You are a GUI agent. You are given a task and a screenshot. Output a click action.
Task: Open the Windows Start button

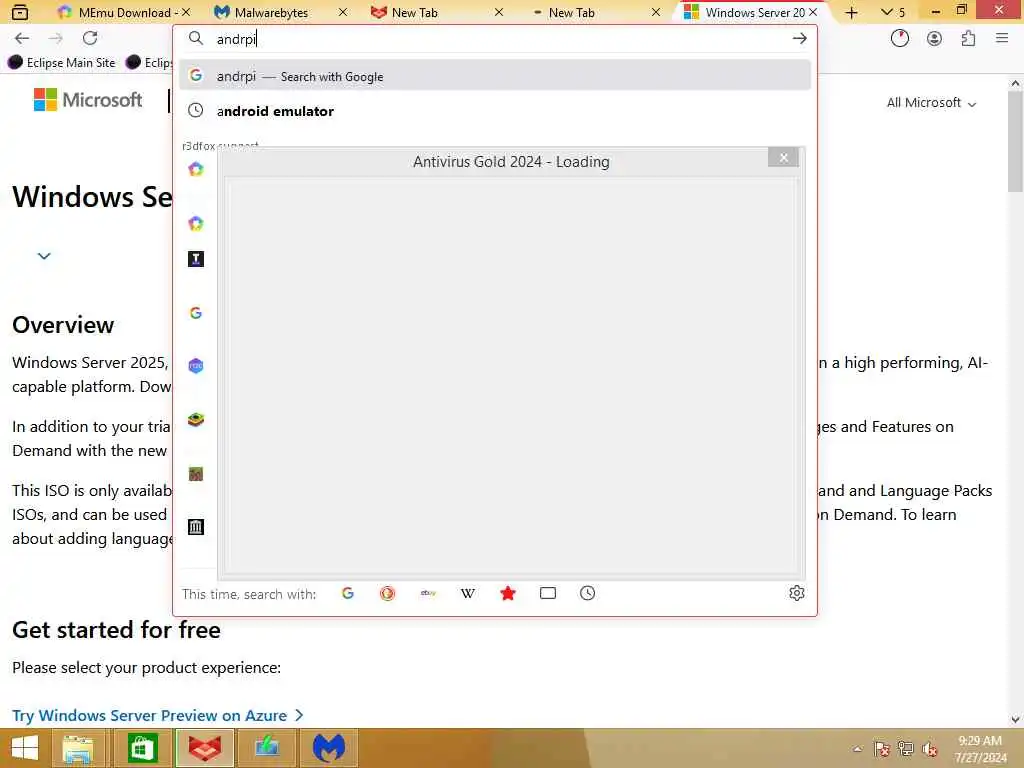(x=25, y=748)
